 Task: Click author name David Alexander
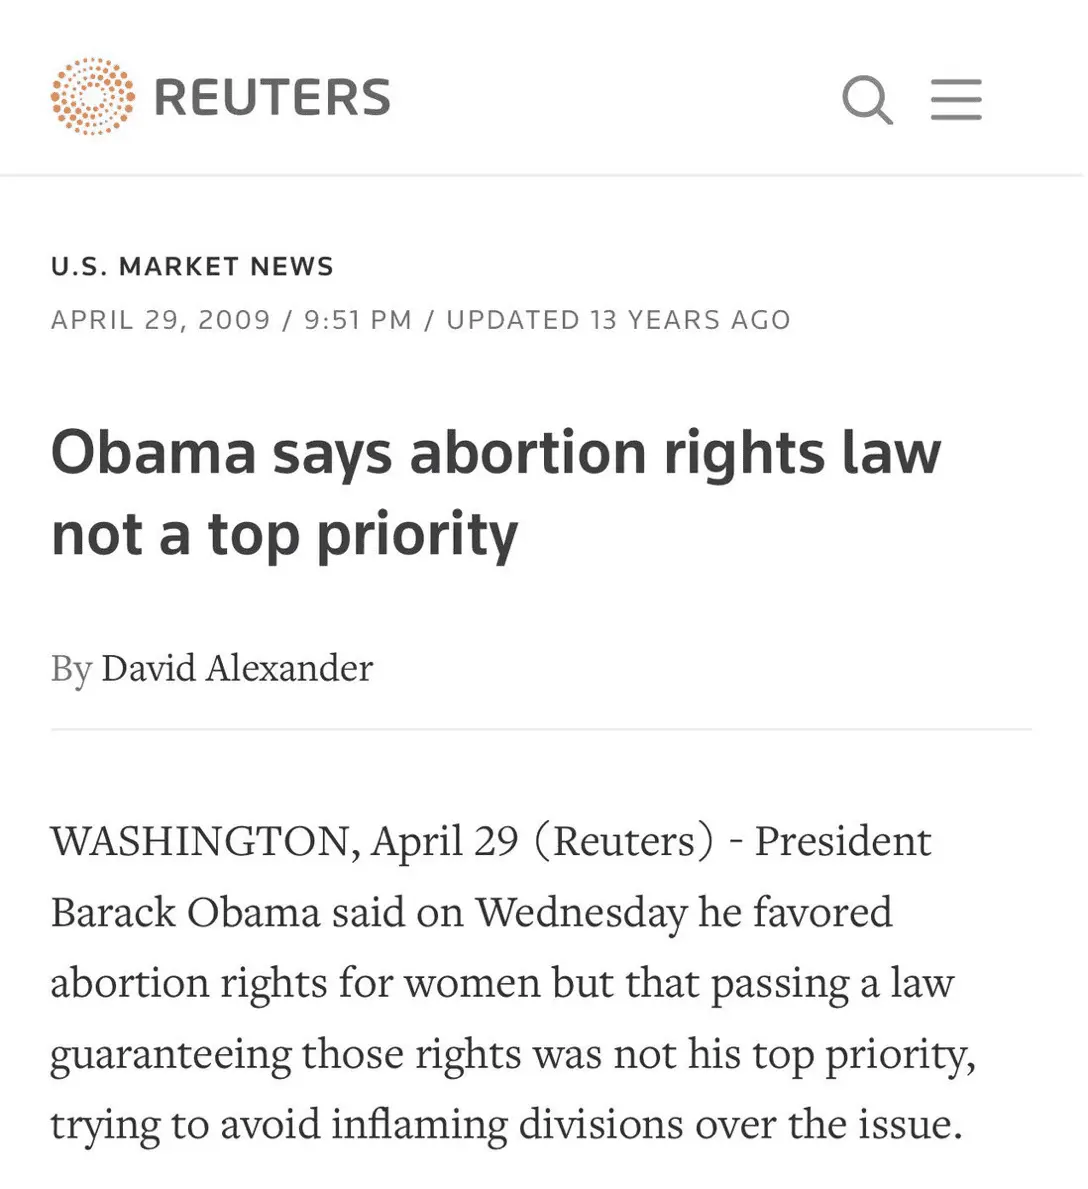point(237,668)
